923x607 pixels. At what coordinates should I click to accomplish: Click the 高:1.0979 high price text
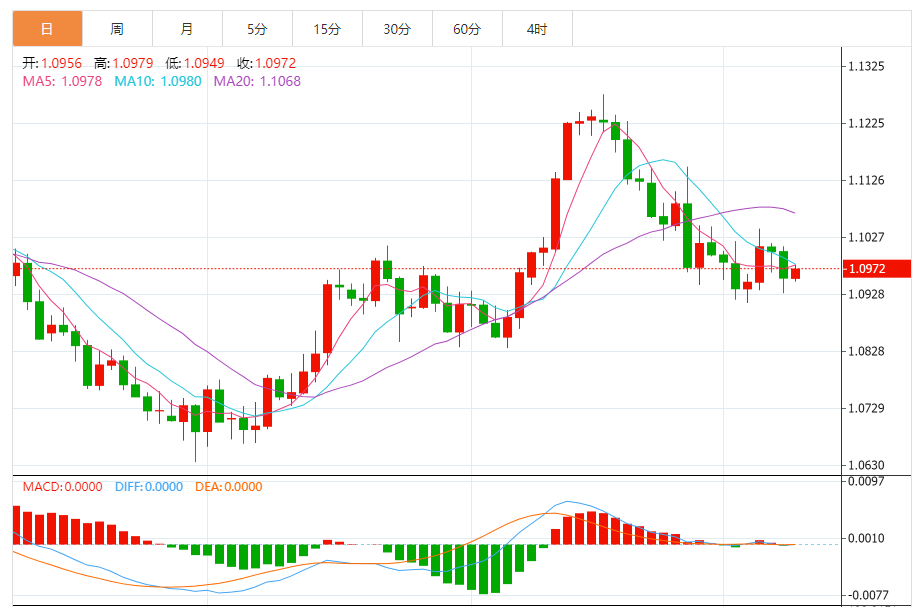tap(124, 64)
